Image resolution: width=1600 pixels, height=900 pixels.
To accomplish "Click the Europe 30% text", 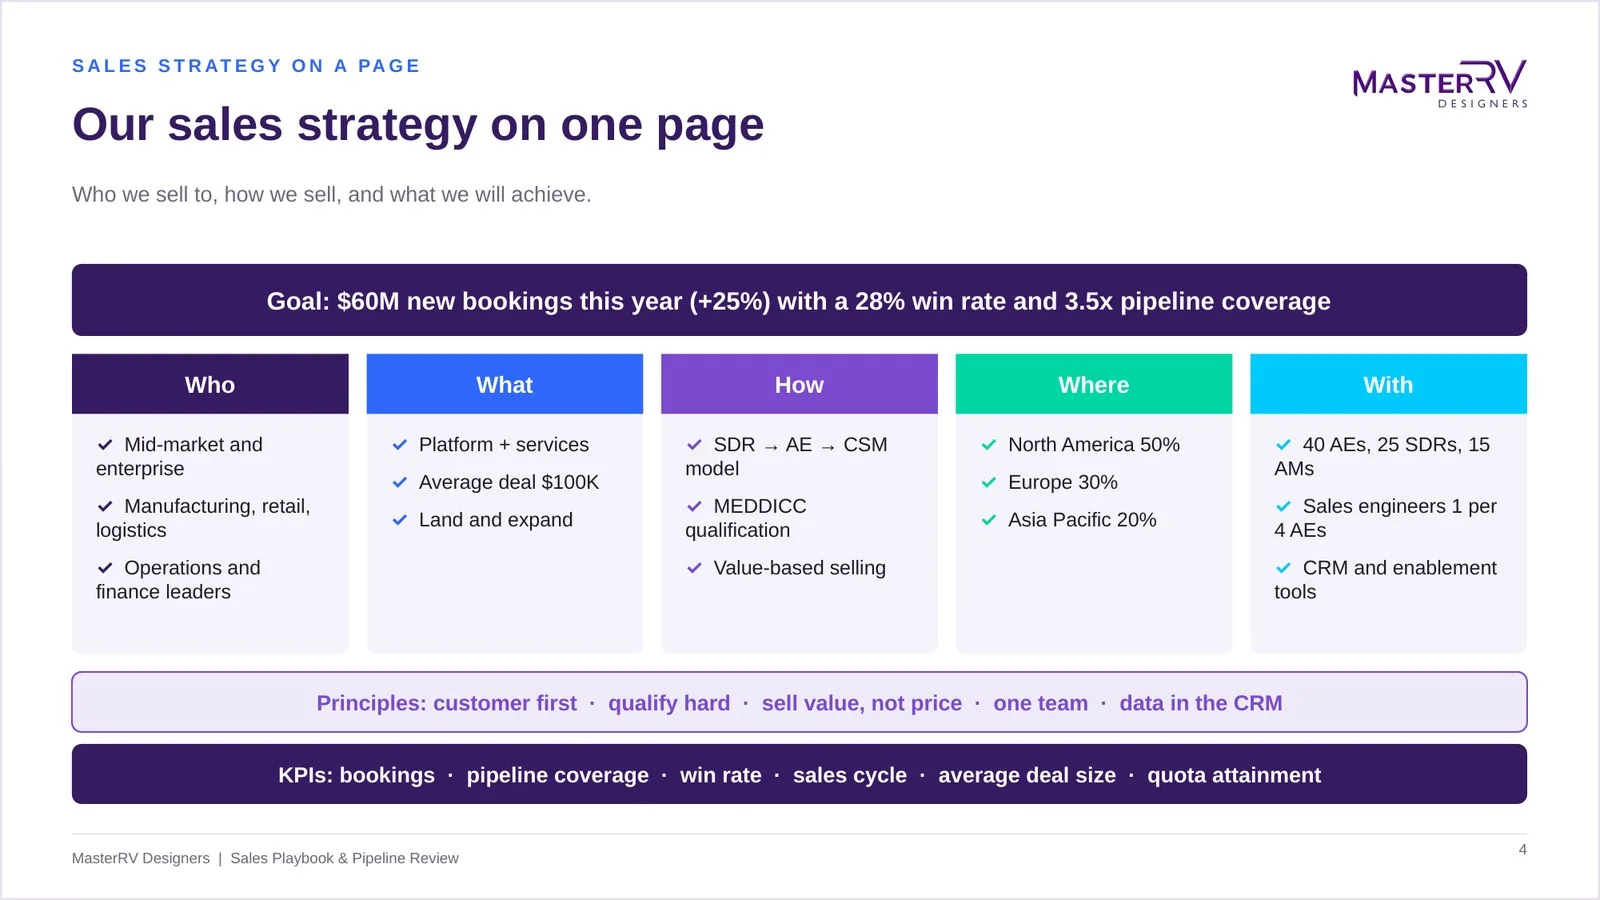I will coord(1063,483).
